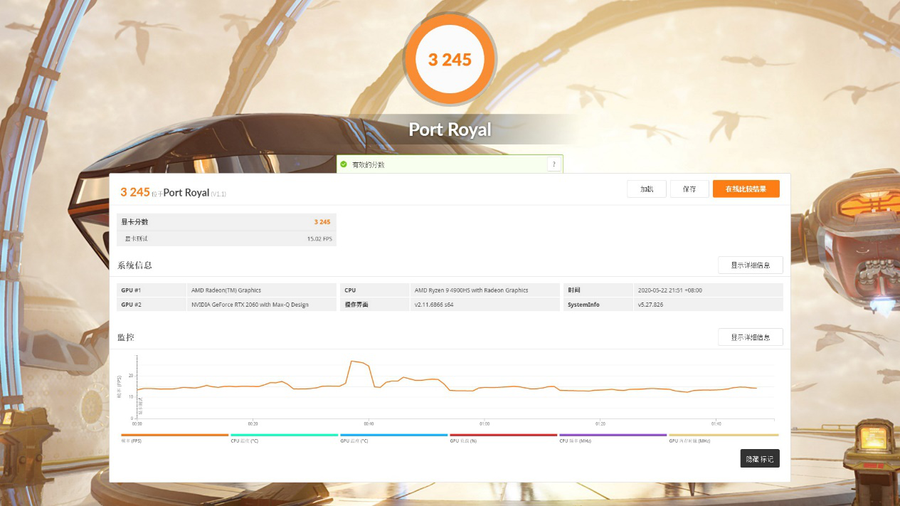Toggle the blue GPU 温度 legend series
This screenshot has width=900, height=506.
[393, 437]
